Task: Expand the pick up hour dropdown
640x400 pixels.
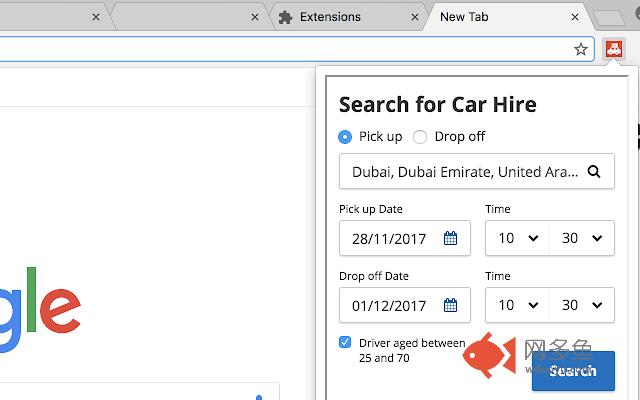Action: pyautogui.click(x=518, y=238)
